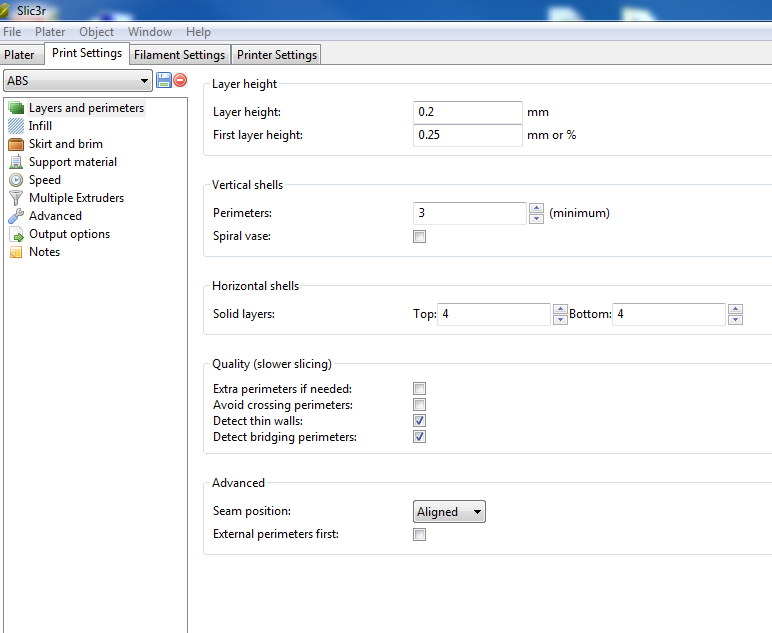Increase Top solid layers spinner

point(560,309)
